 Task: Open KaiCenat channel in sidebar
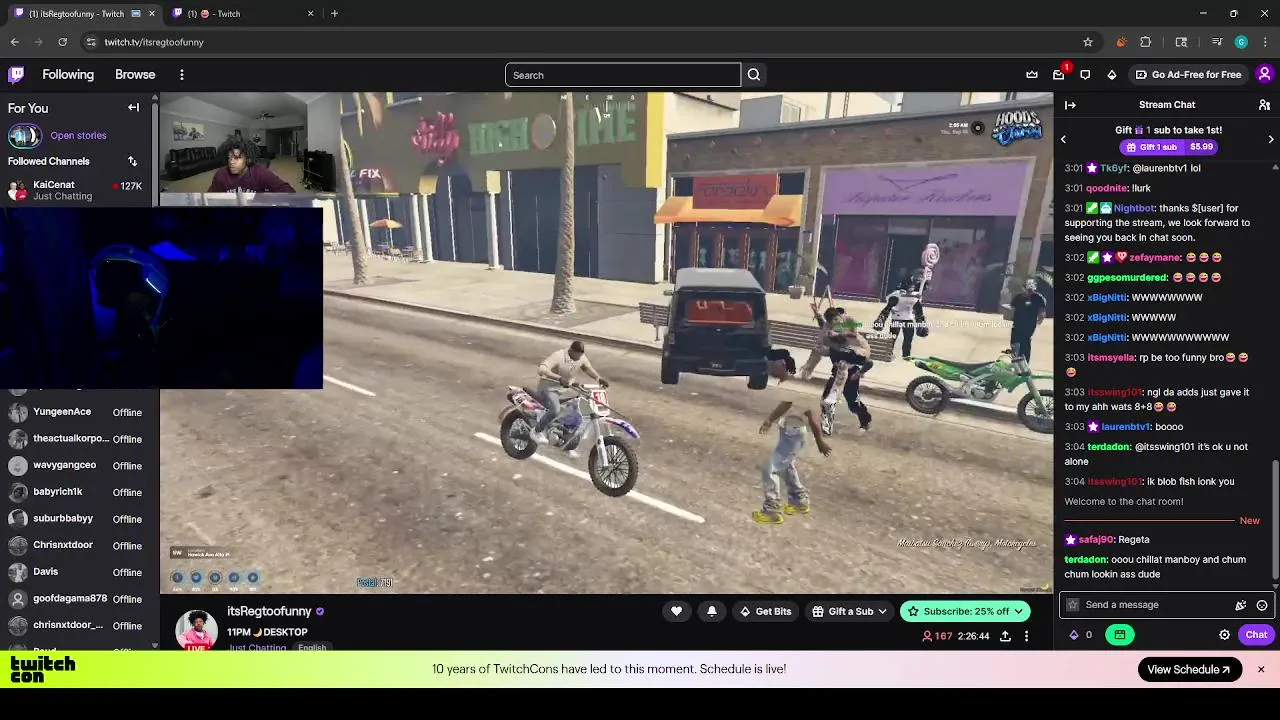[78, 190]
